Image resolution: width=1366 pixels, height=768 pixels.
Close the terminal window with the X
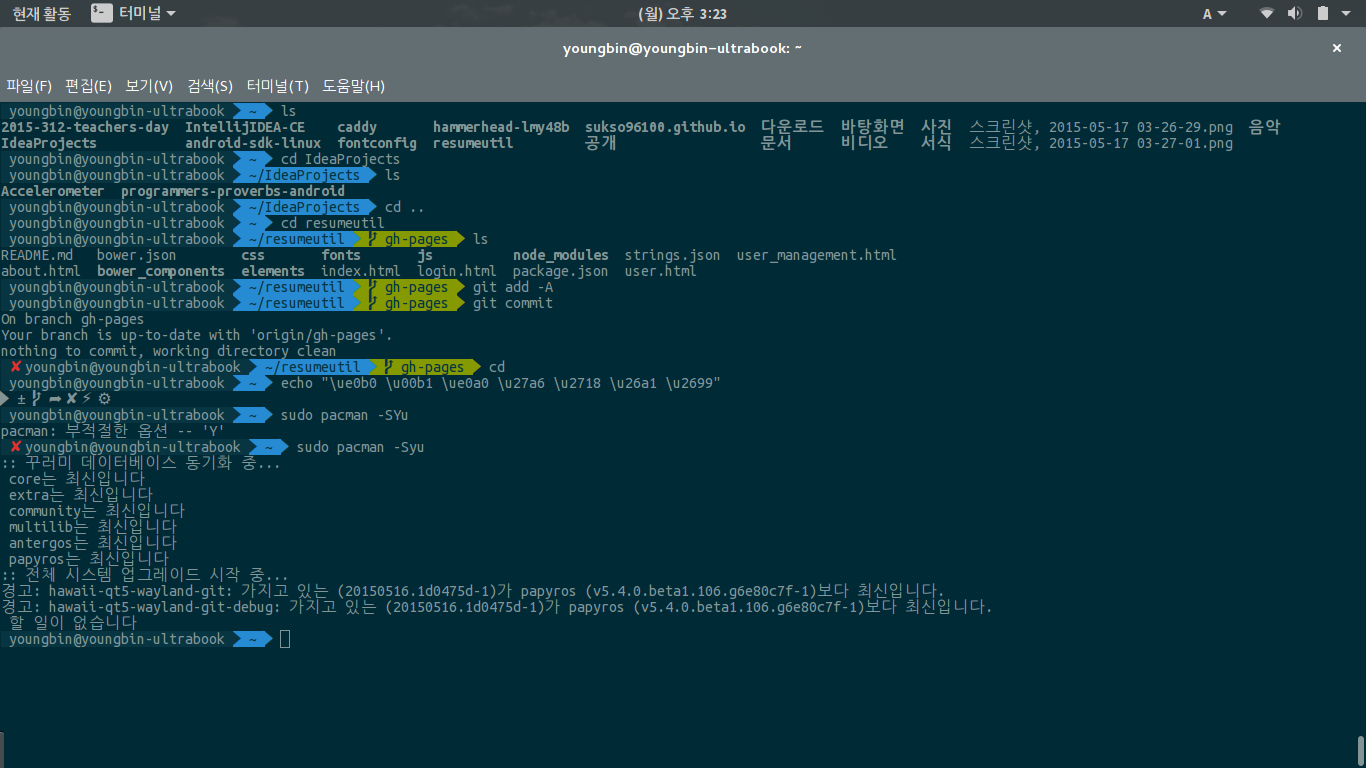1337,48
